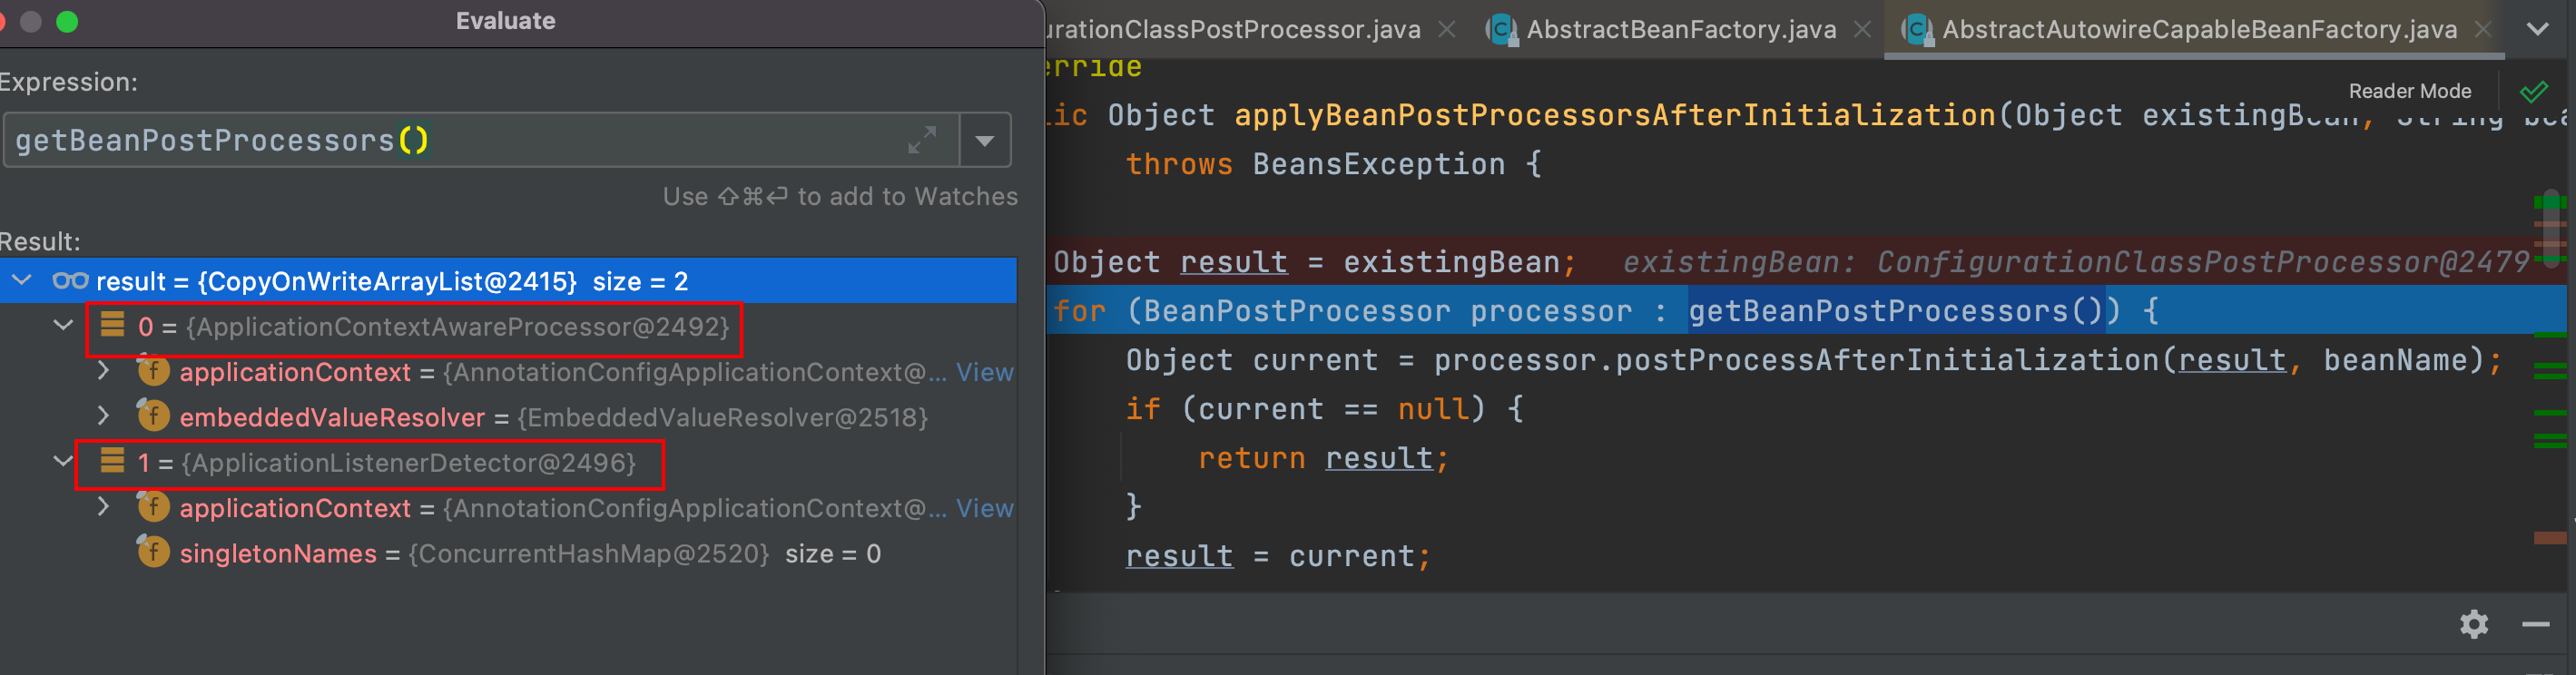The width and height of the screenshot is (2576, 675).
Task: Select ApplicationListenerDetector@2496 row
Action: 508,463
